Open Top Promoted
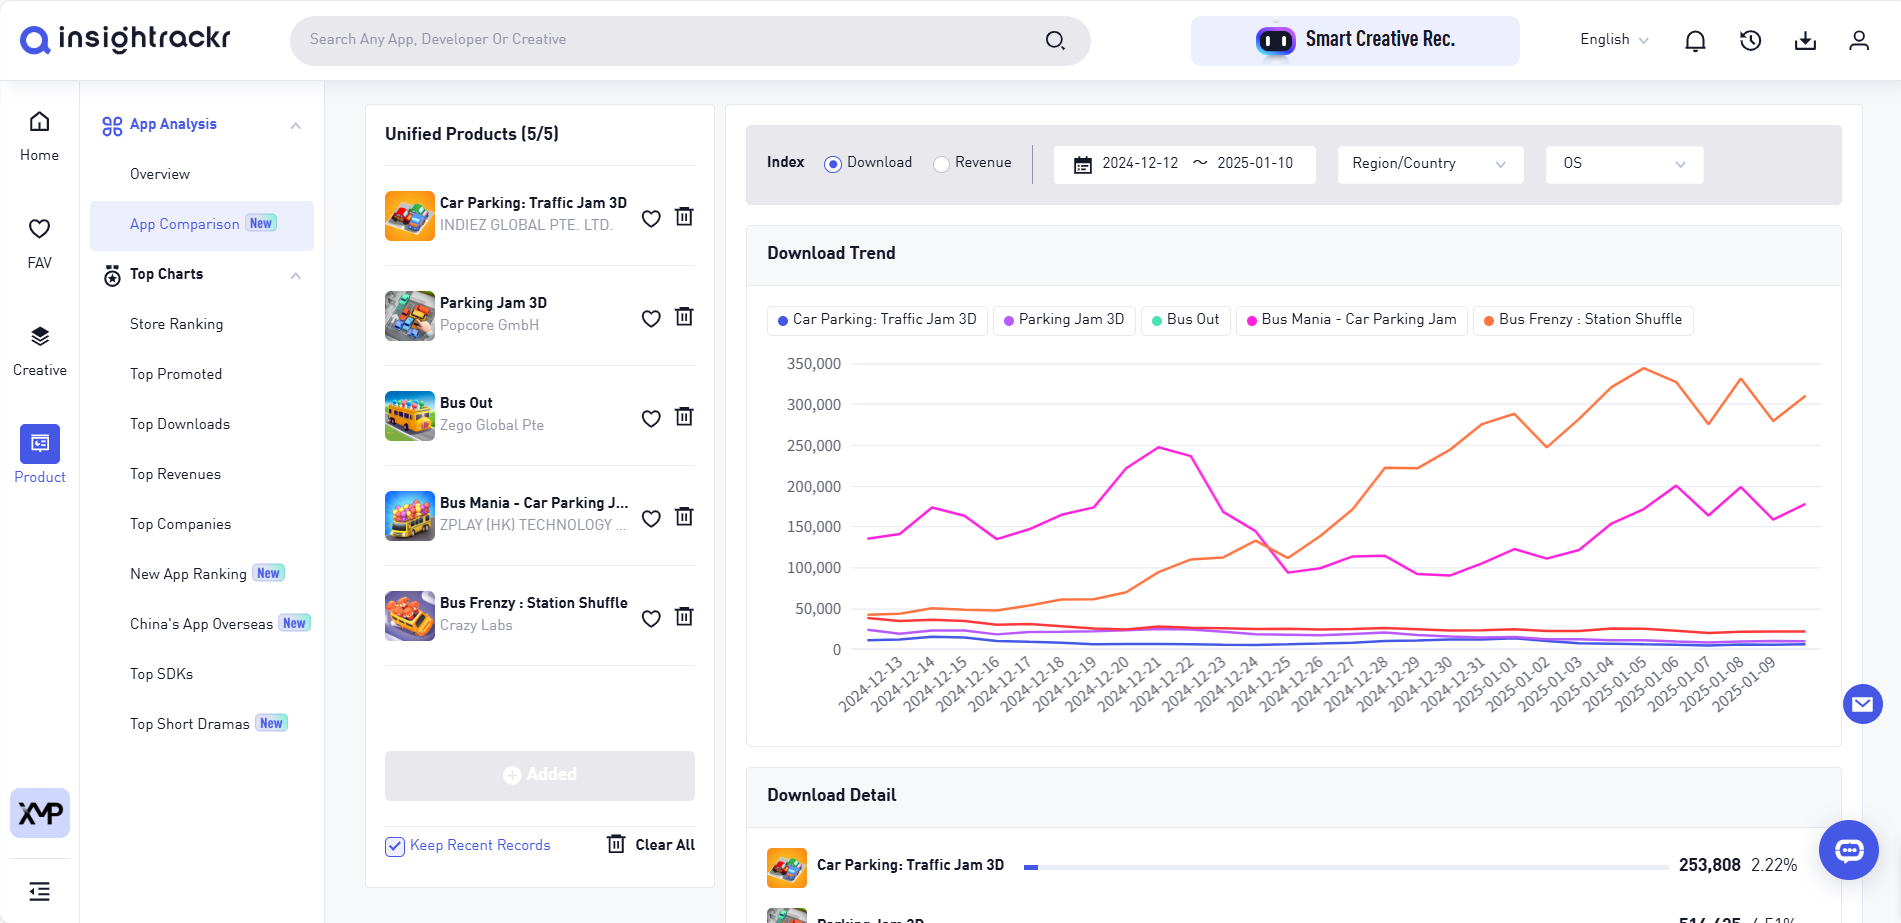1901x923 pixels. click(x=176, y=374)
